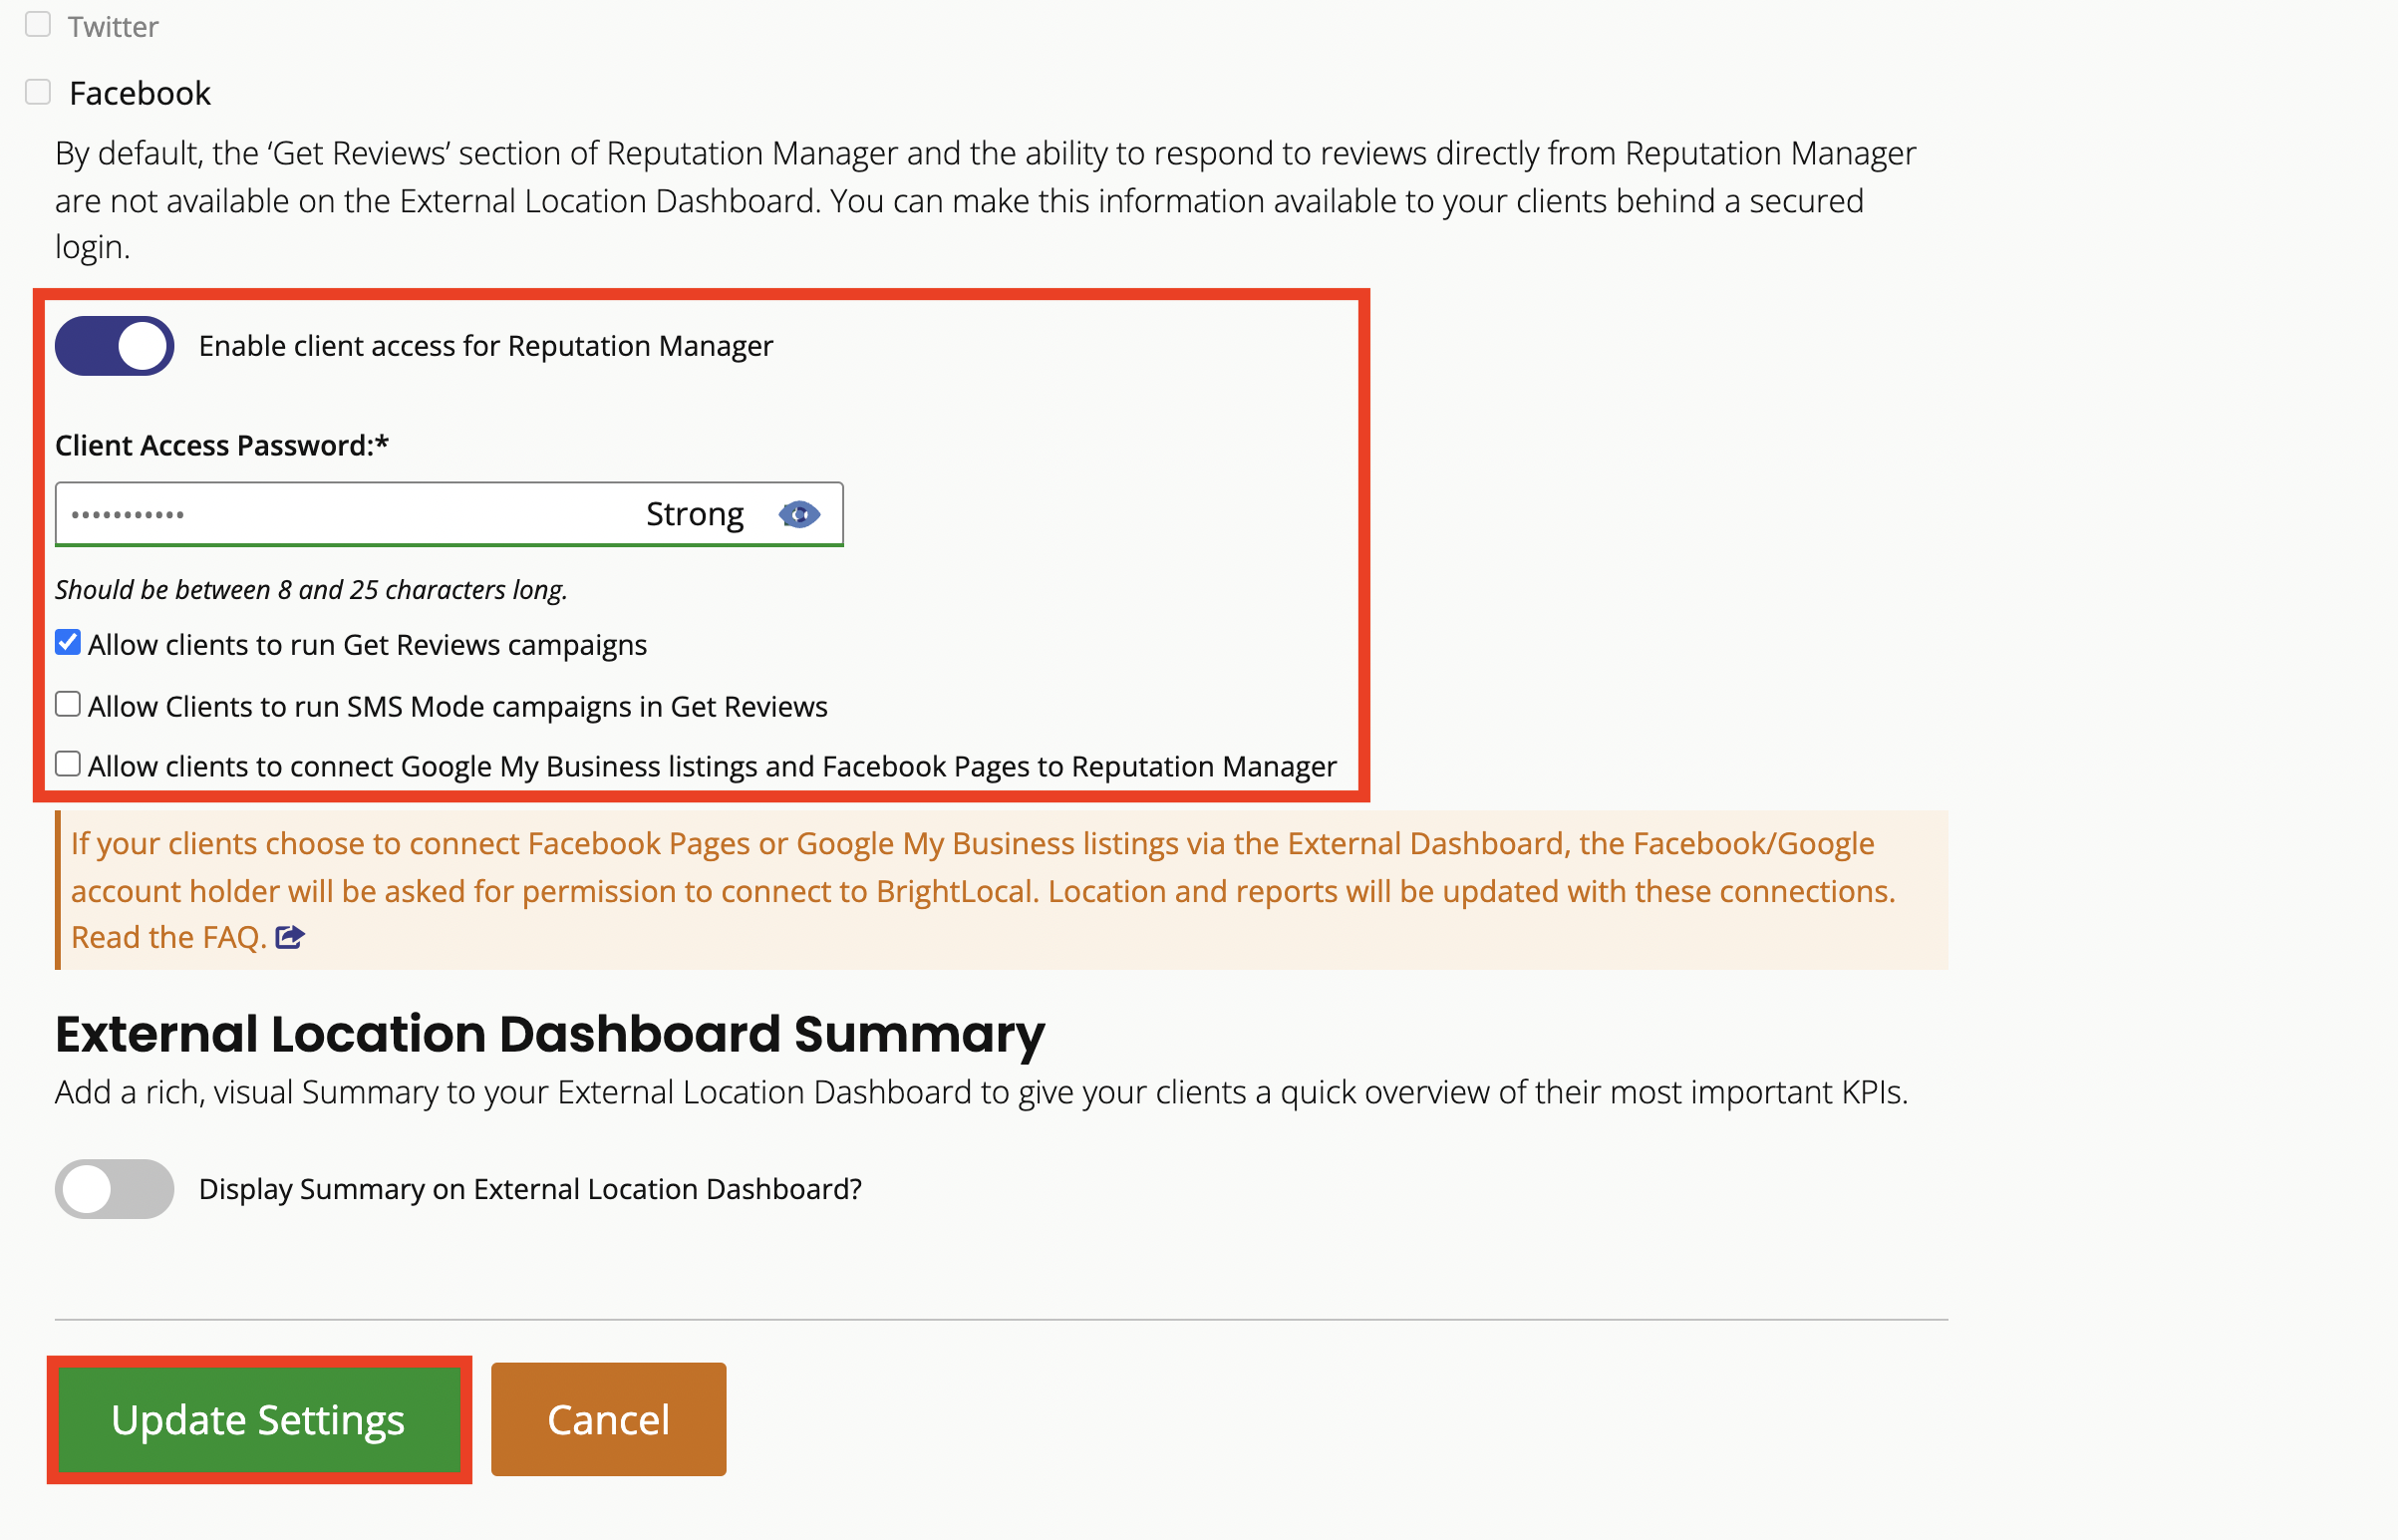This screenshot has height=1540, width=2398.
Task: Click the Twitter label text
Action: [x=113, y=27]
